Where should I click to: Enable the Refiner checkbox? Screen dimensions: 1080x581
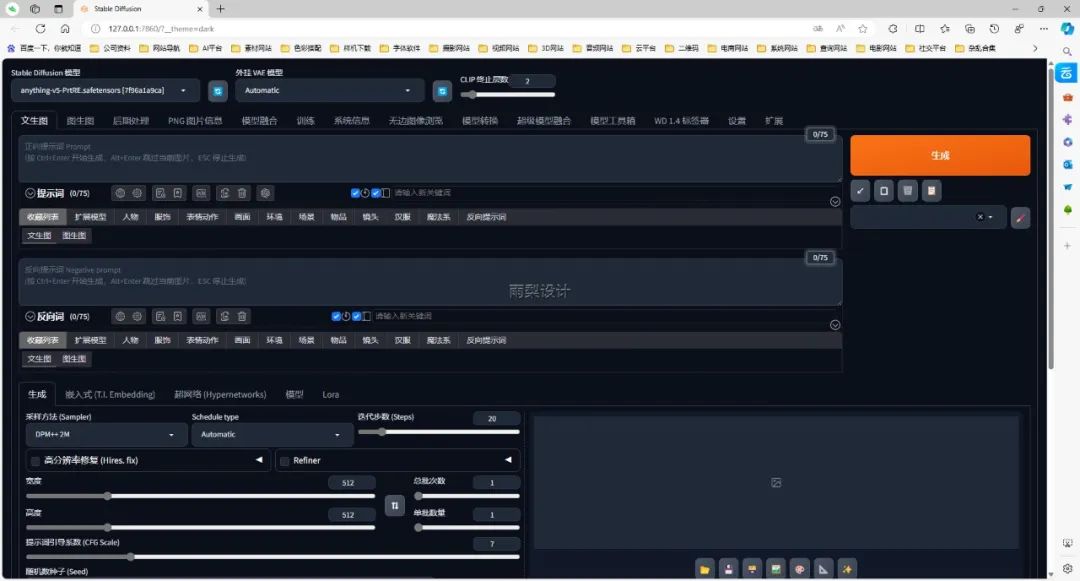284,461
